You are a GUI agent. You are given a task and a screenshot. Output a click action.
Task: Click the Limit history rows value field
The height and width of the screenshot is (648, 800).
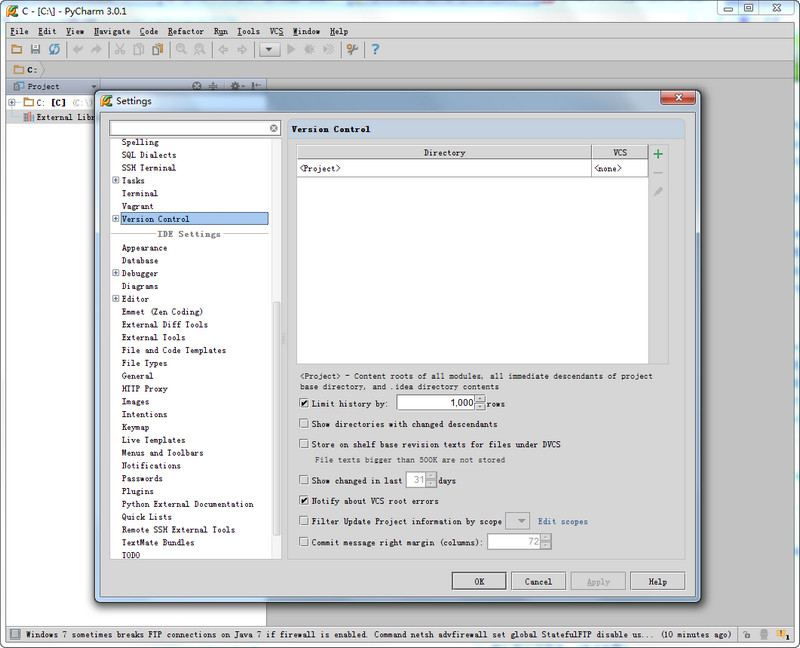tap(436, 403)
